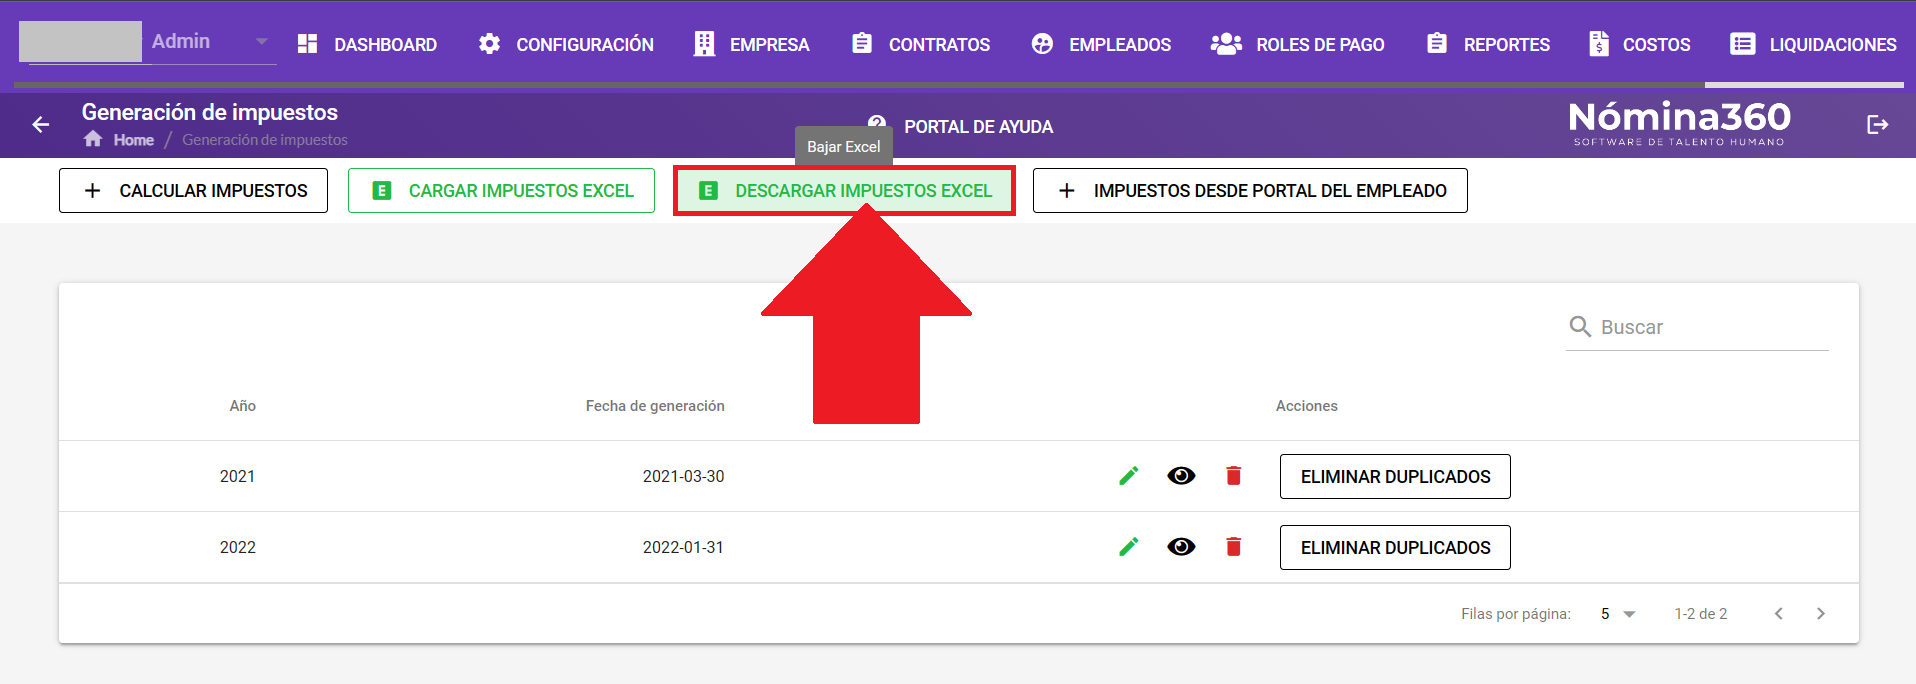Click Cargar Impuestos Excel button
The image size is (1916, 684).
point(501,191)
